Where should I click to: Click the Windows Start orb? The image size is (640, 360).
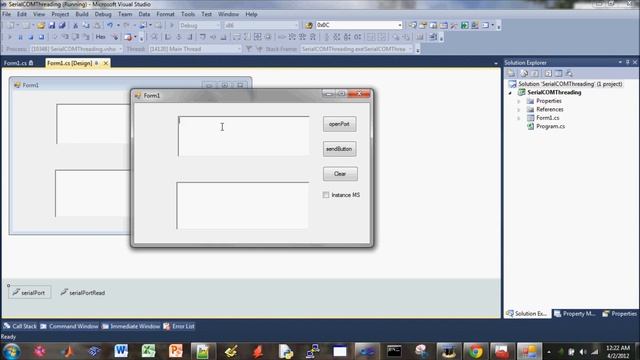click(11, 351)
